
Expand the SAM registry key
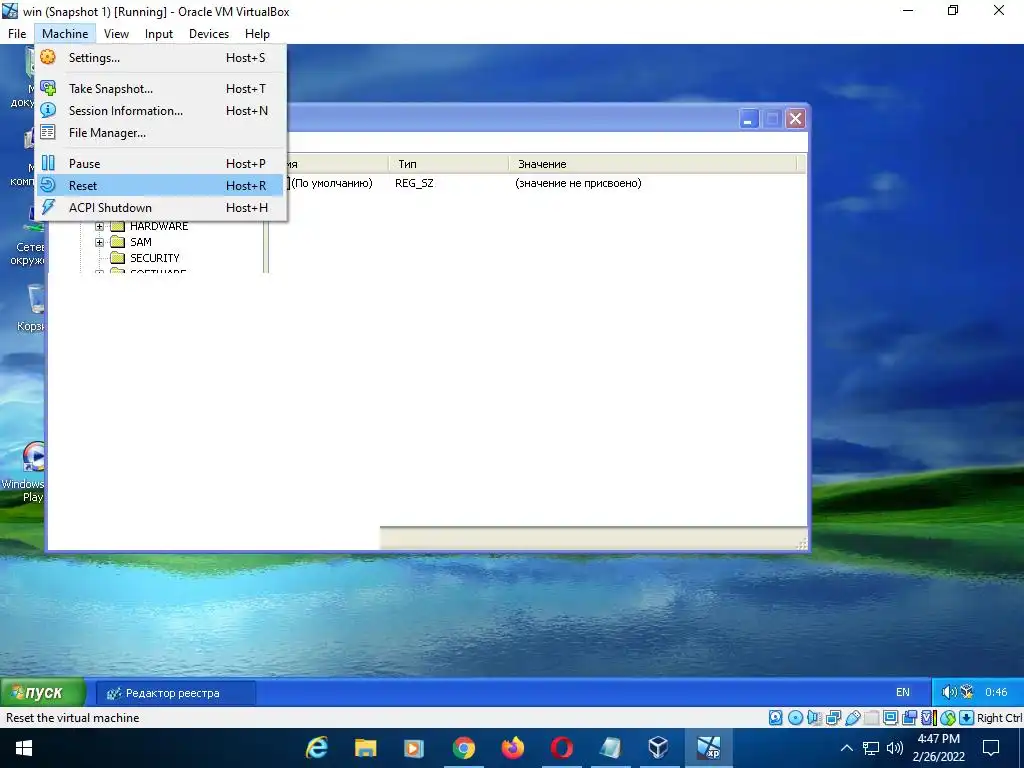[x=99, y=242]
